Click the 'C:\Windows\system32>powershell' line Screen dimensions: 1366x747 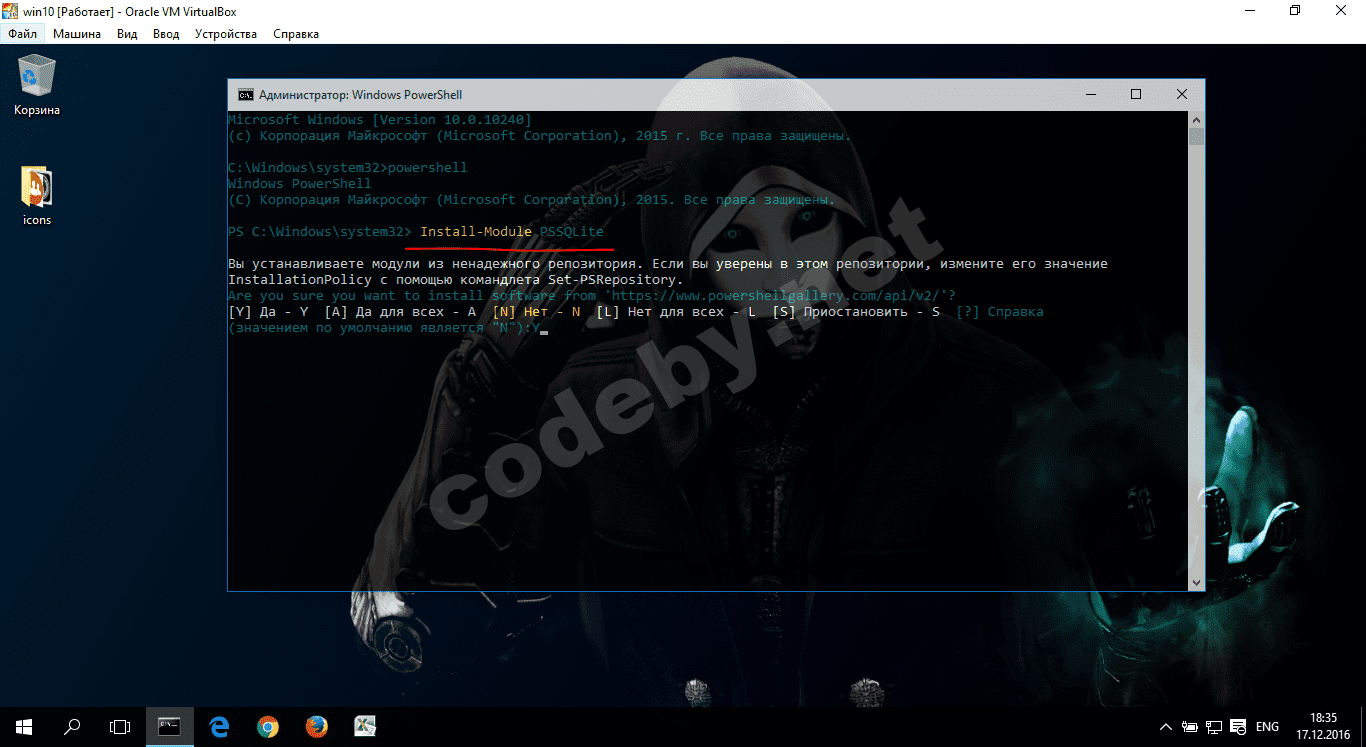tap(348, 168)
